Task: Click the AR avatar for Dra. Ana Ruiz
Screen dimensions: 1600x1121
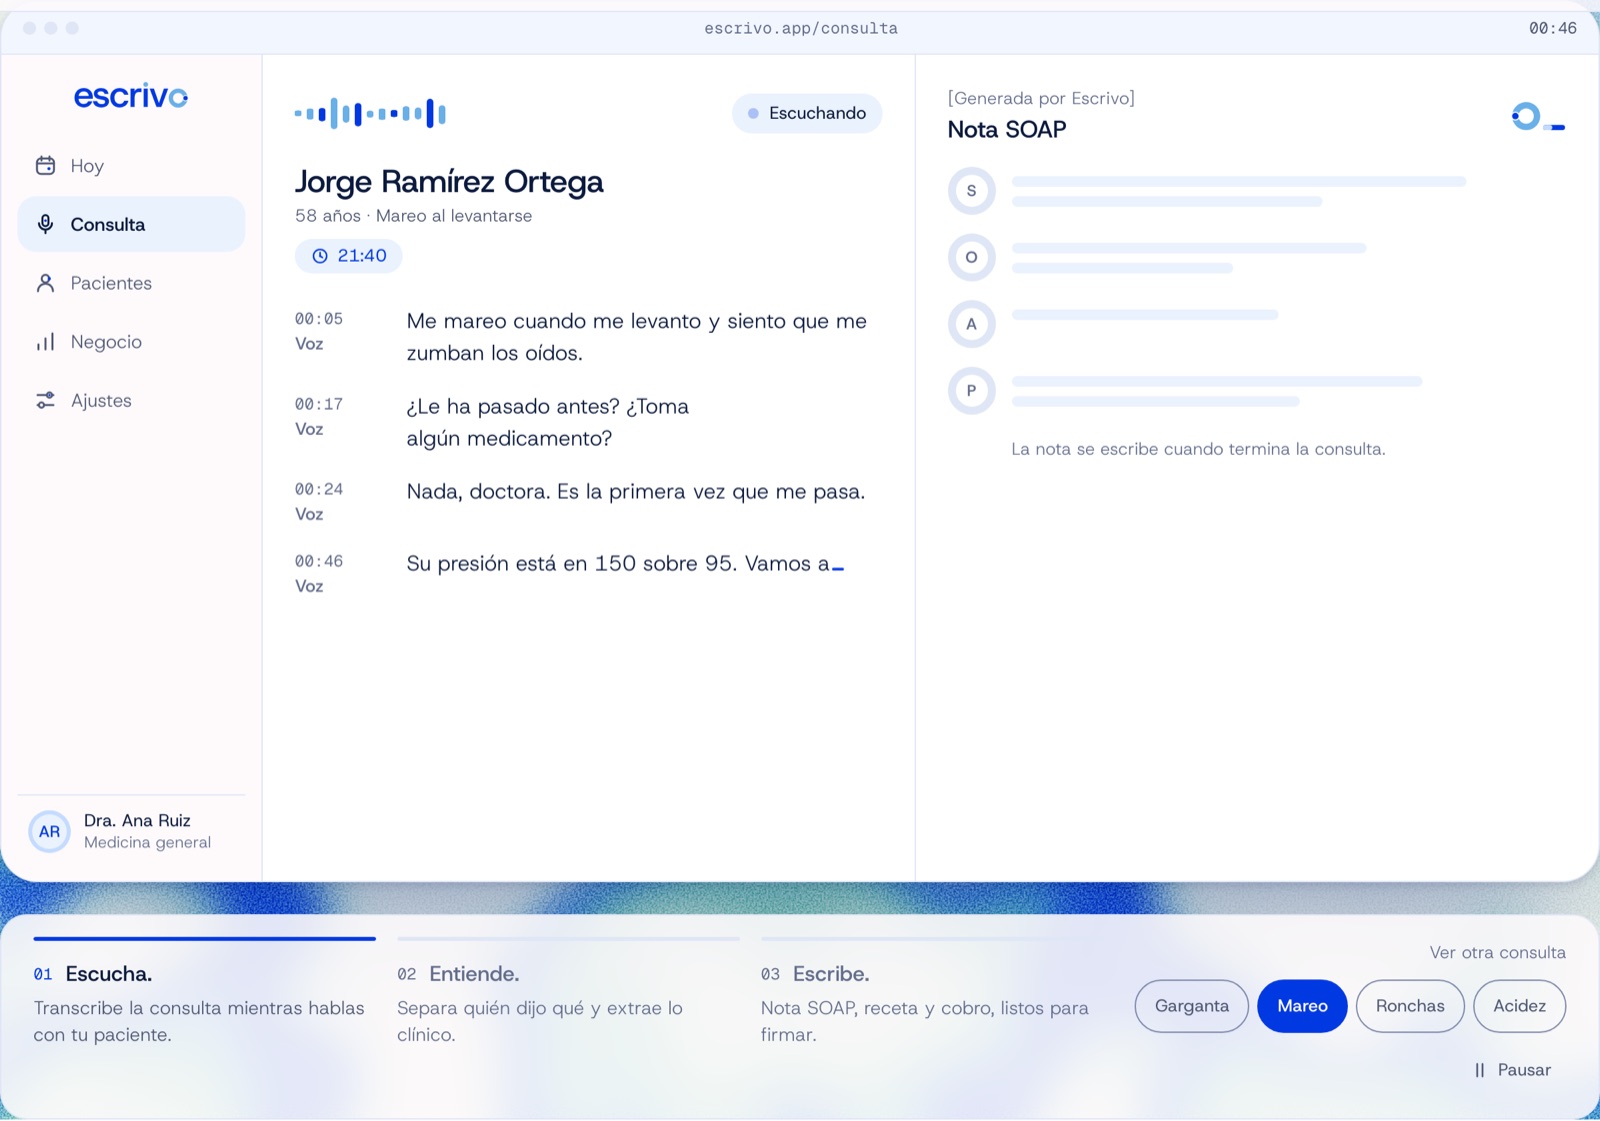Action: coord(49,832)
